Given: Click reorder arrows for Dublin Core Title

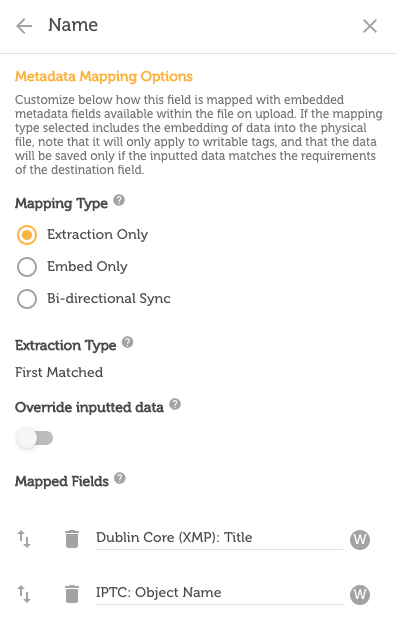Looking at the screenshot, I should pyautogui.click(x=24, y=539).
